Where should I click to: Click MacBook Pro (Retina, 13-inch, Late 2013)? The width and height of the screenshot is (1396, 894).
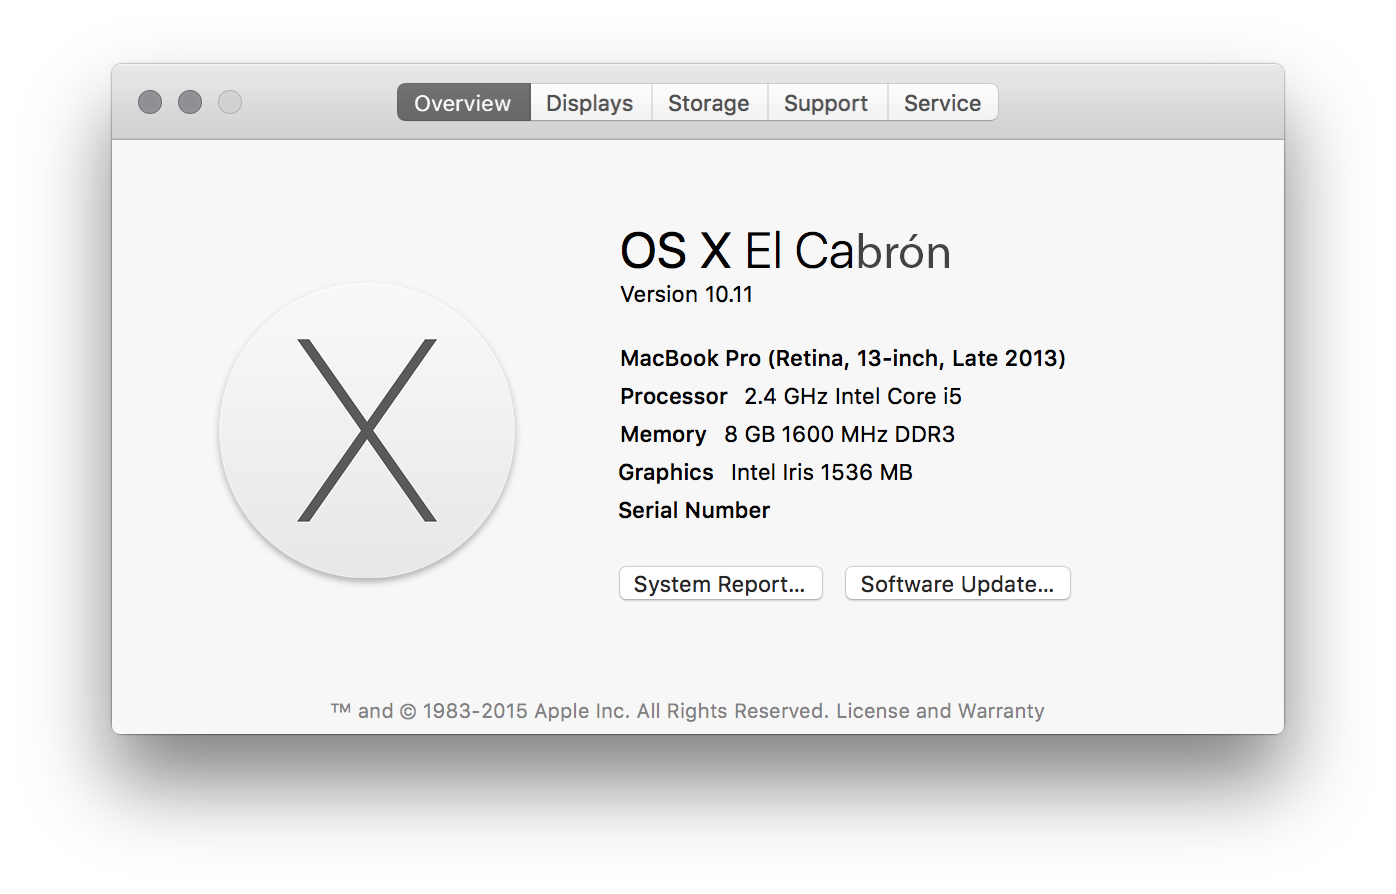[x=843, y=358]
